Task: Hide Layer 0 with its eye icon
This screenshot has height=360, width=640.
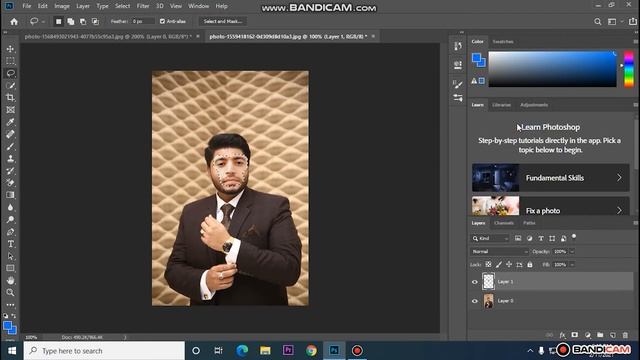Action: 475,301
